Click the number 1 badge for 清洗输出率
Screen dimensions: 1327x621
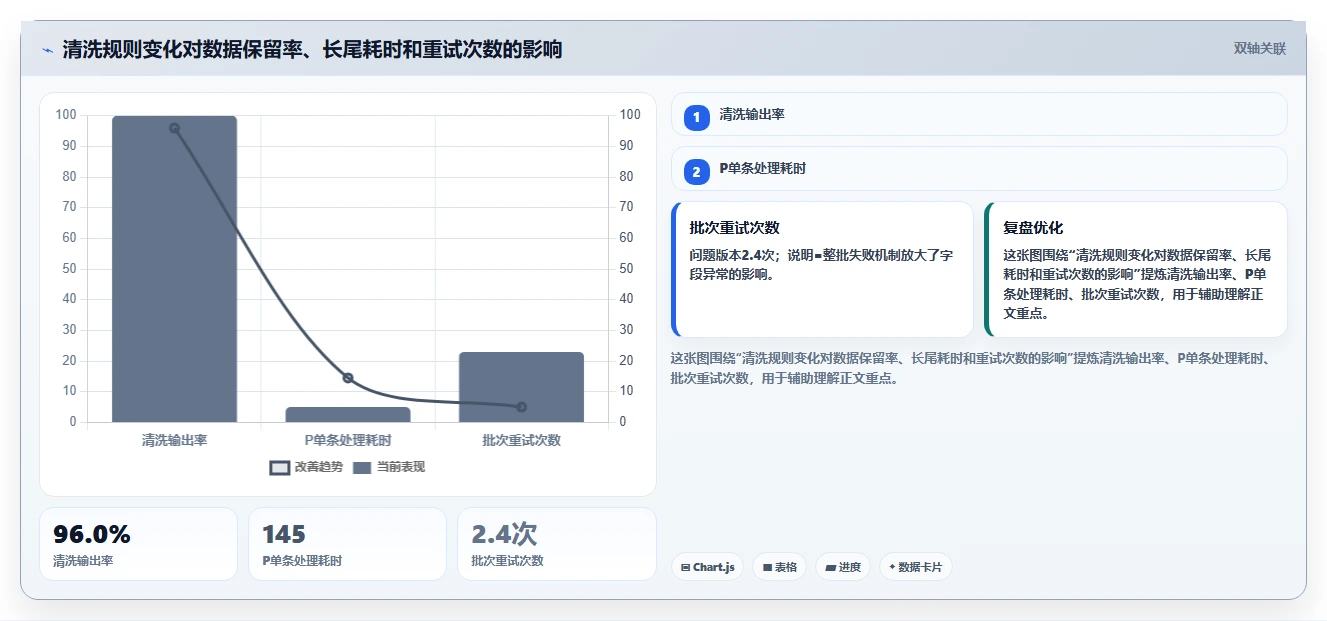point(697,117)
